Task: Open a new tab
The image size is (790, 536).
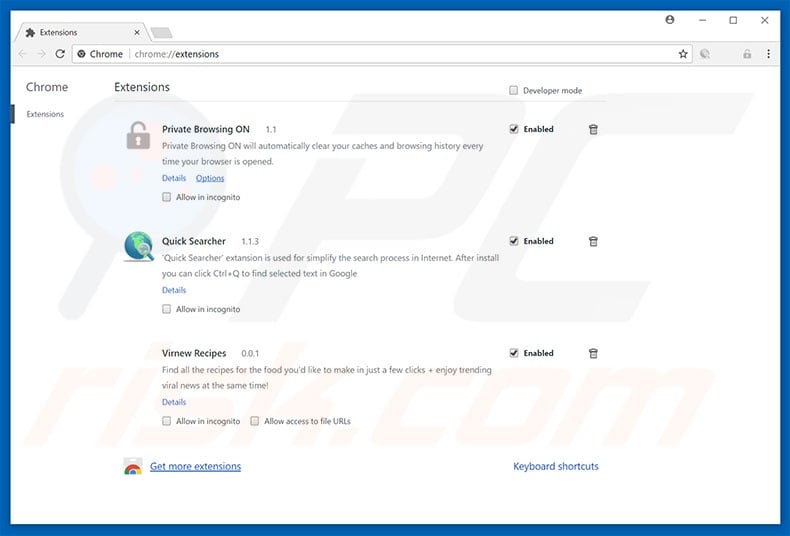Action: 161,33
